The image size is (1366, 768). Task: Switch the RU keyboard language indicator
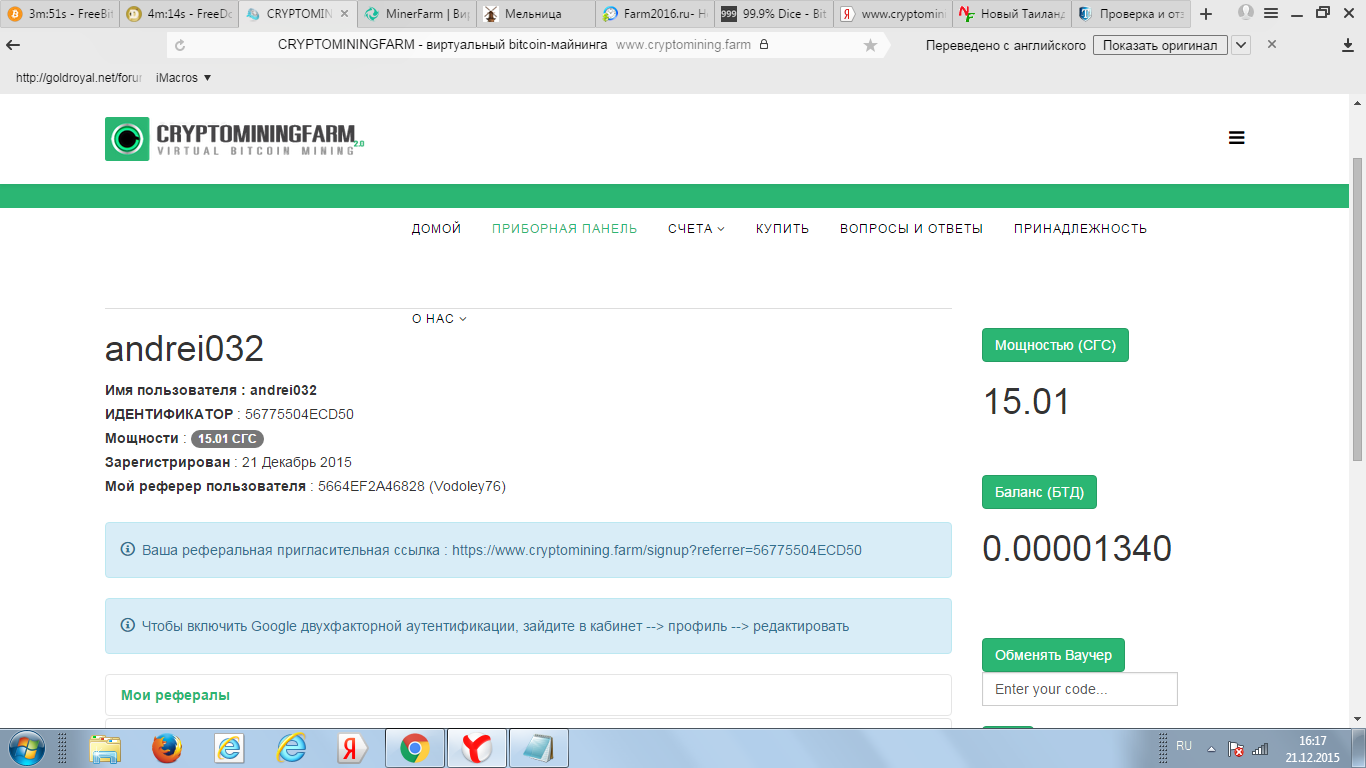[1184, 746]
